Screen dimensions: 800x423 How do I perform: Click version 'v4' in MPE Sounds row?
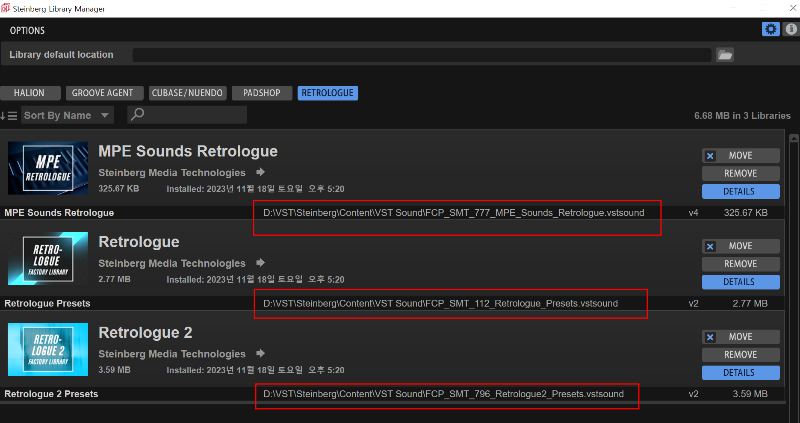[693, 213]
